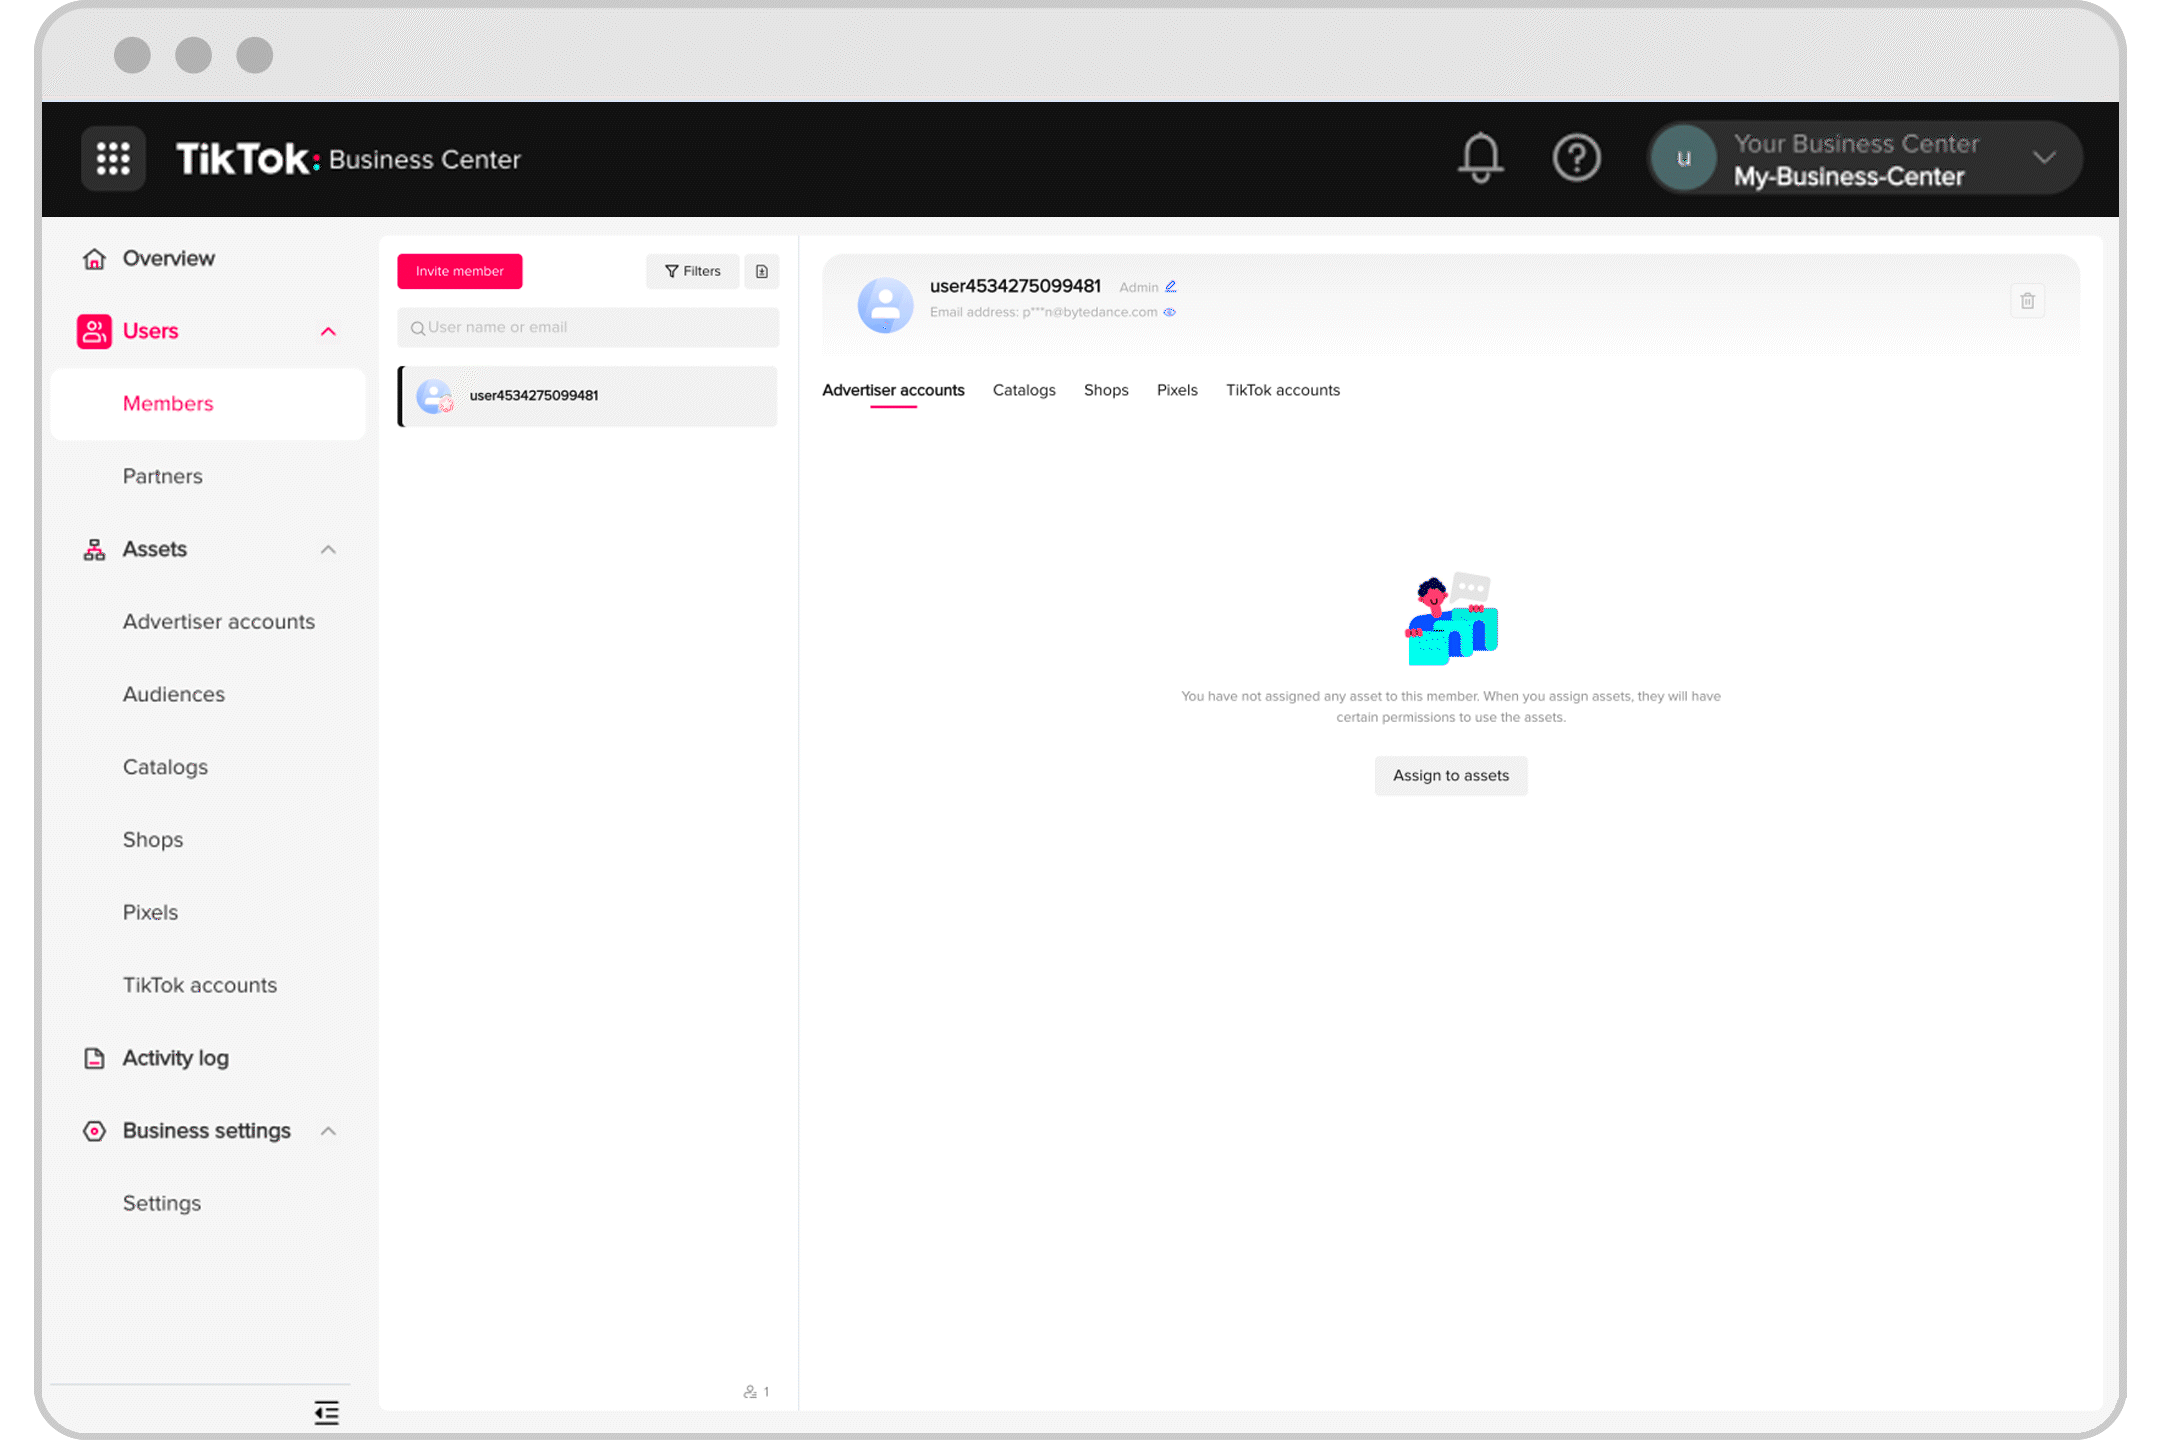Switch to the Catalogs tab
Screen dimensions: 2160x1440
(1024, 389)
